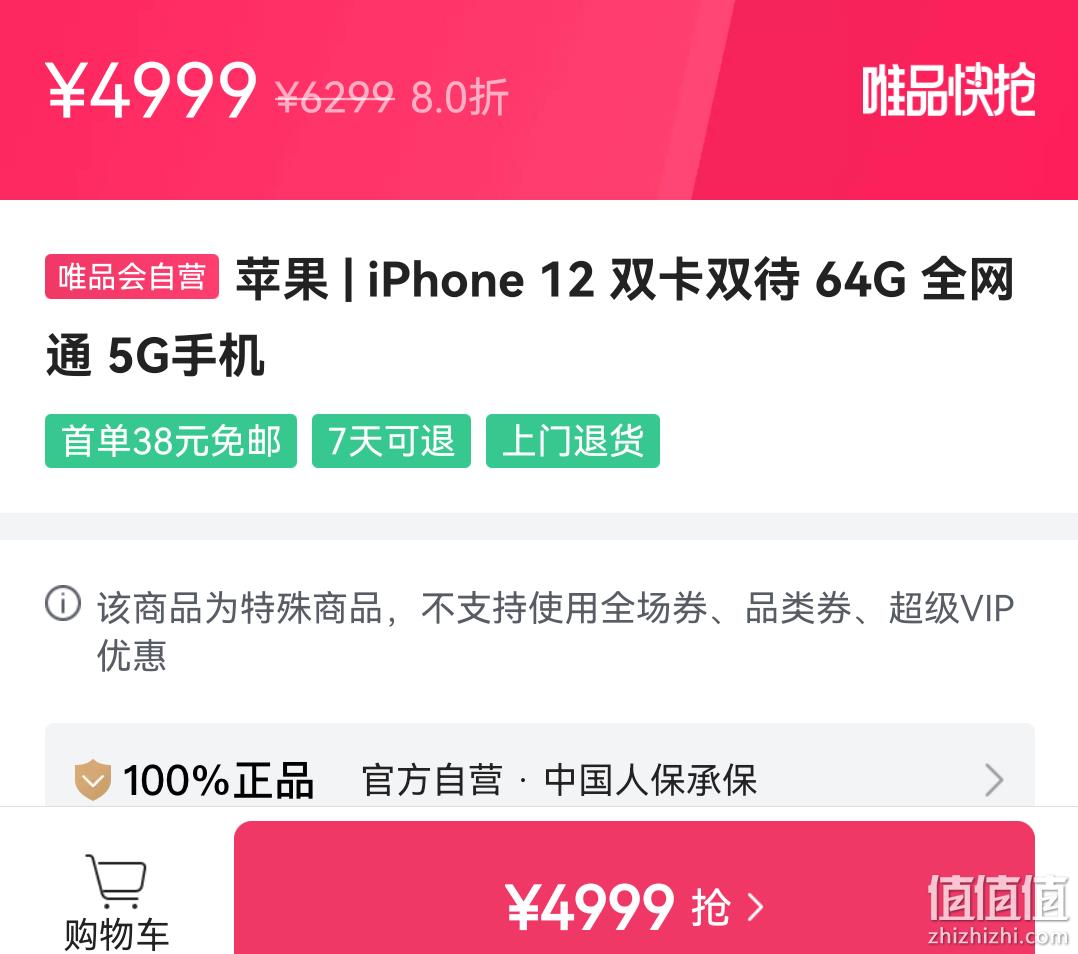Viewport: 1078px width, 954px height.
Task: Tap the 唯品会自营 red badge
Action: click(x=132, y=277)
